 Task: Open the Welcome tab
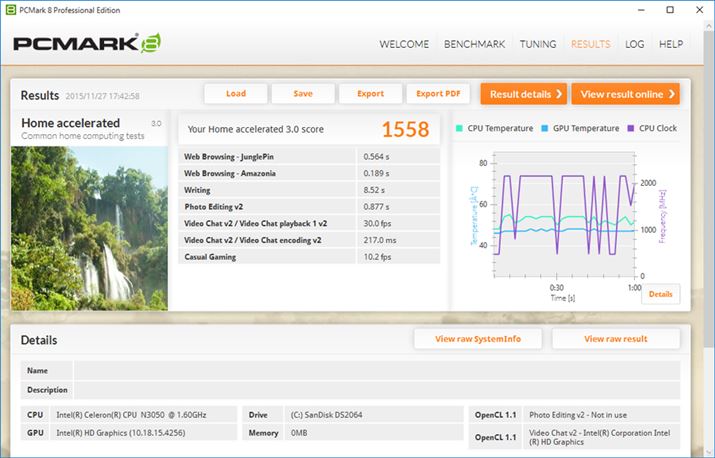pyautogui.click(x=404, y=44)
